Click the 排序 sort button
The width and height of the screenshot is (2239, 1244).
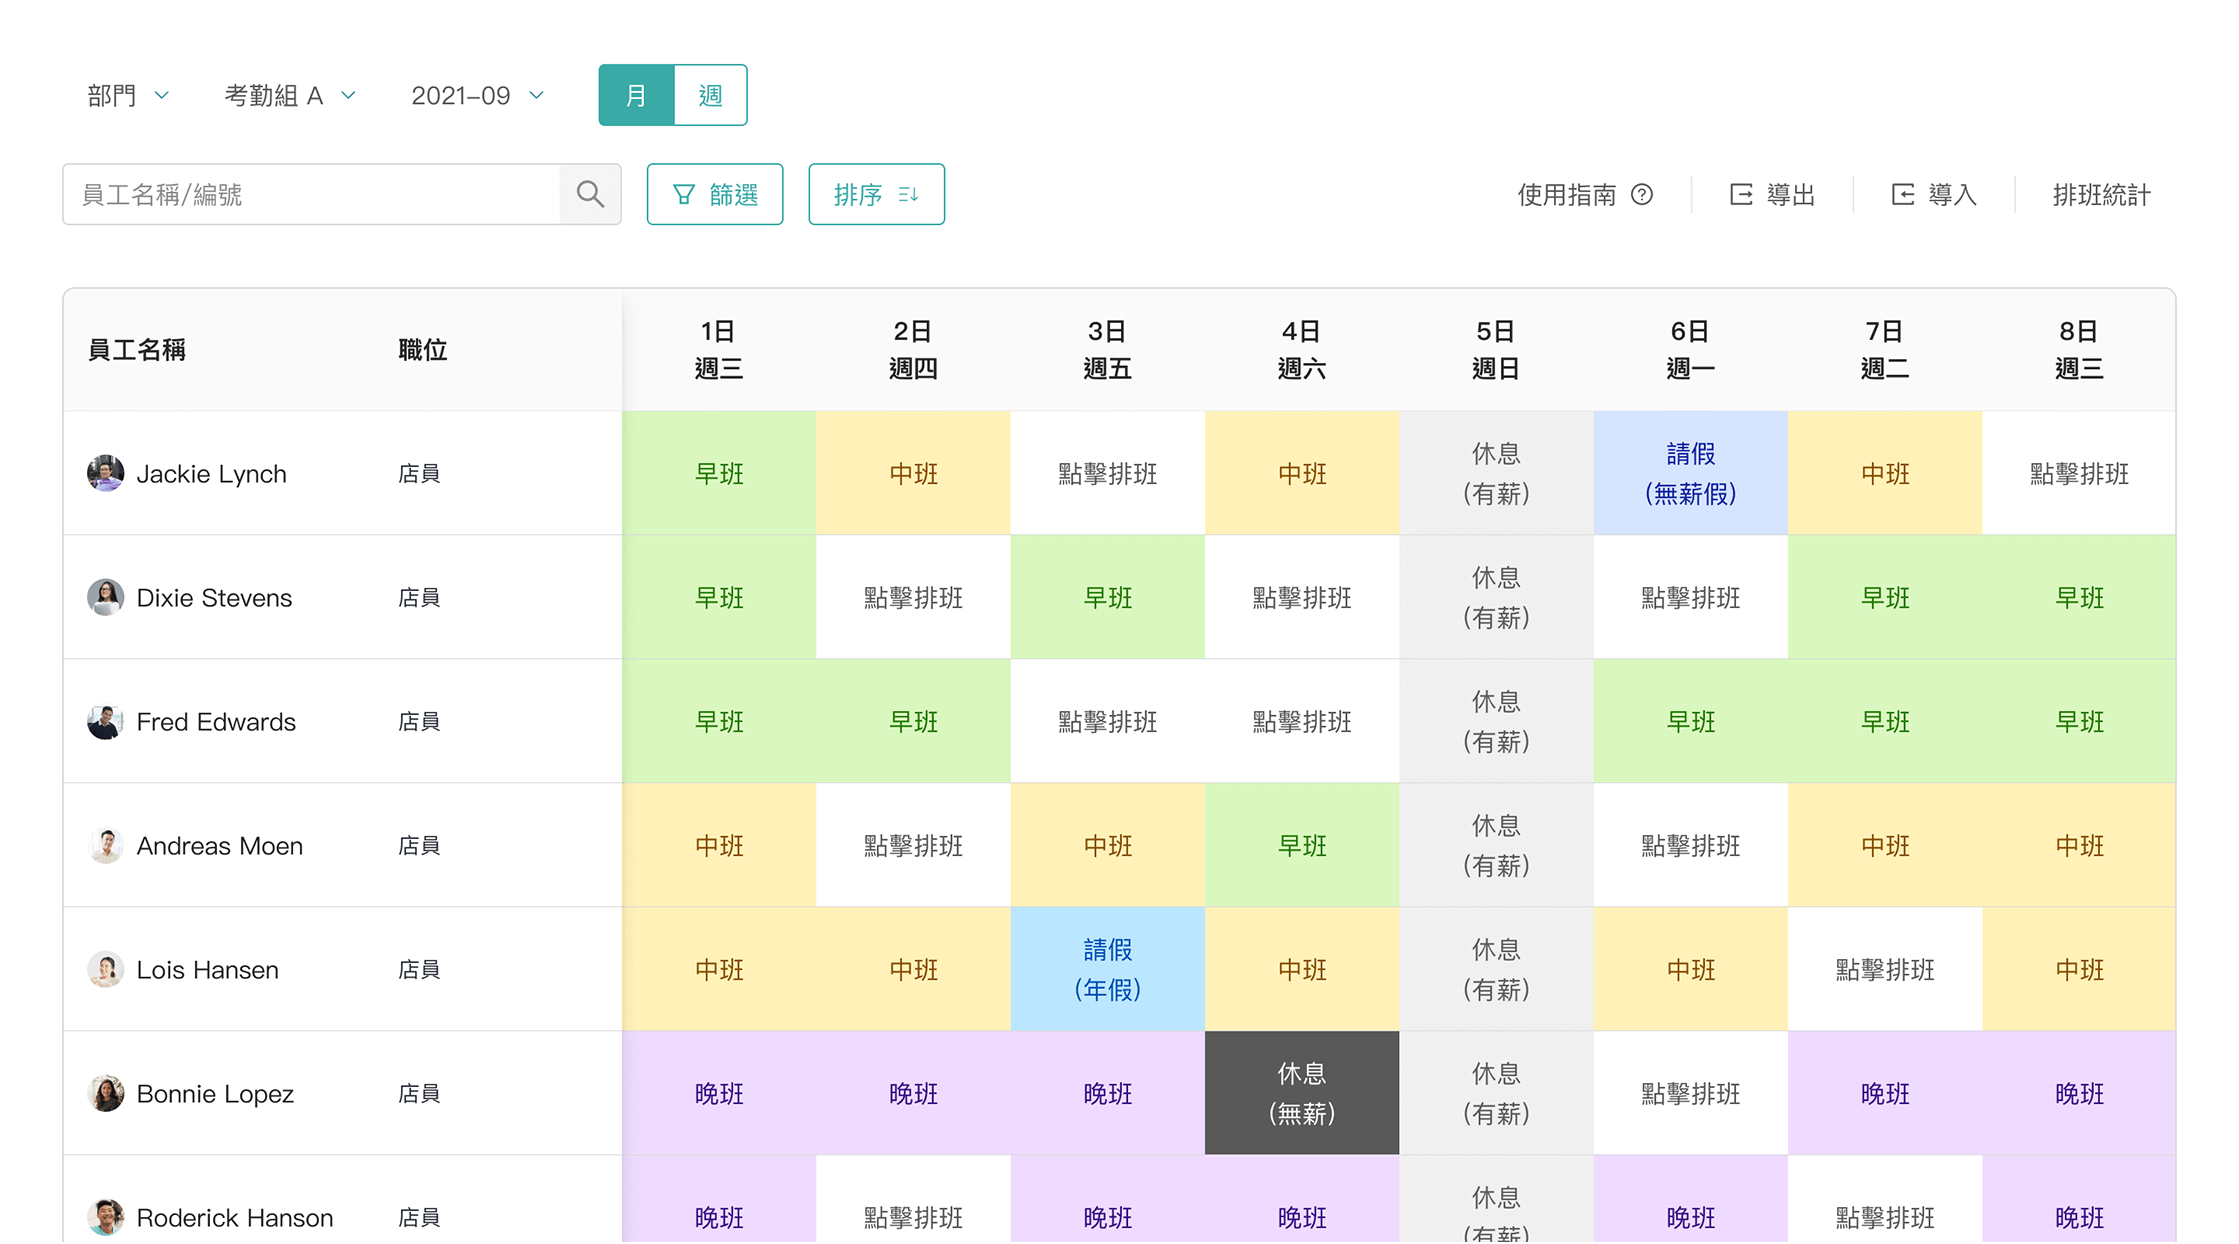pos(876,194)
